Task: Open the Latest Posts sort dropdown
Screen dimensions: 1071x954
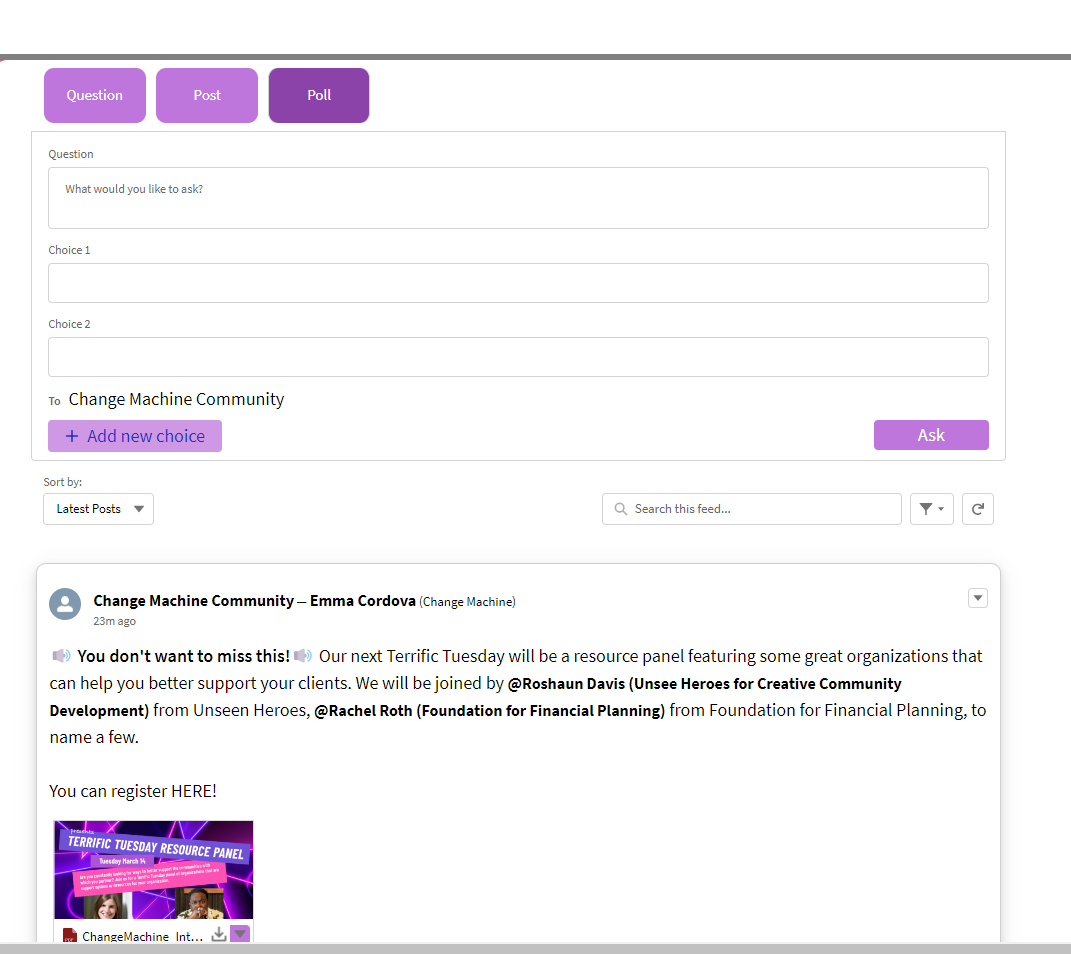Action: click(98, 509)
